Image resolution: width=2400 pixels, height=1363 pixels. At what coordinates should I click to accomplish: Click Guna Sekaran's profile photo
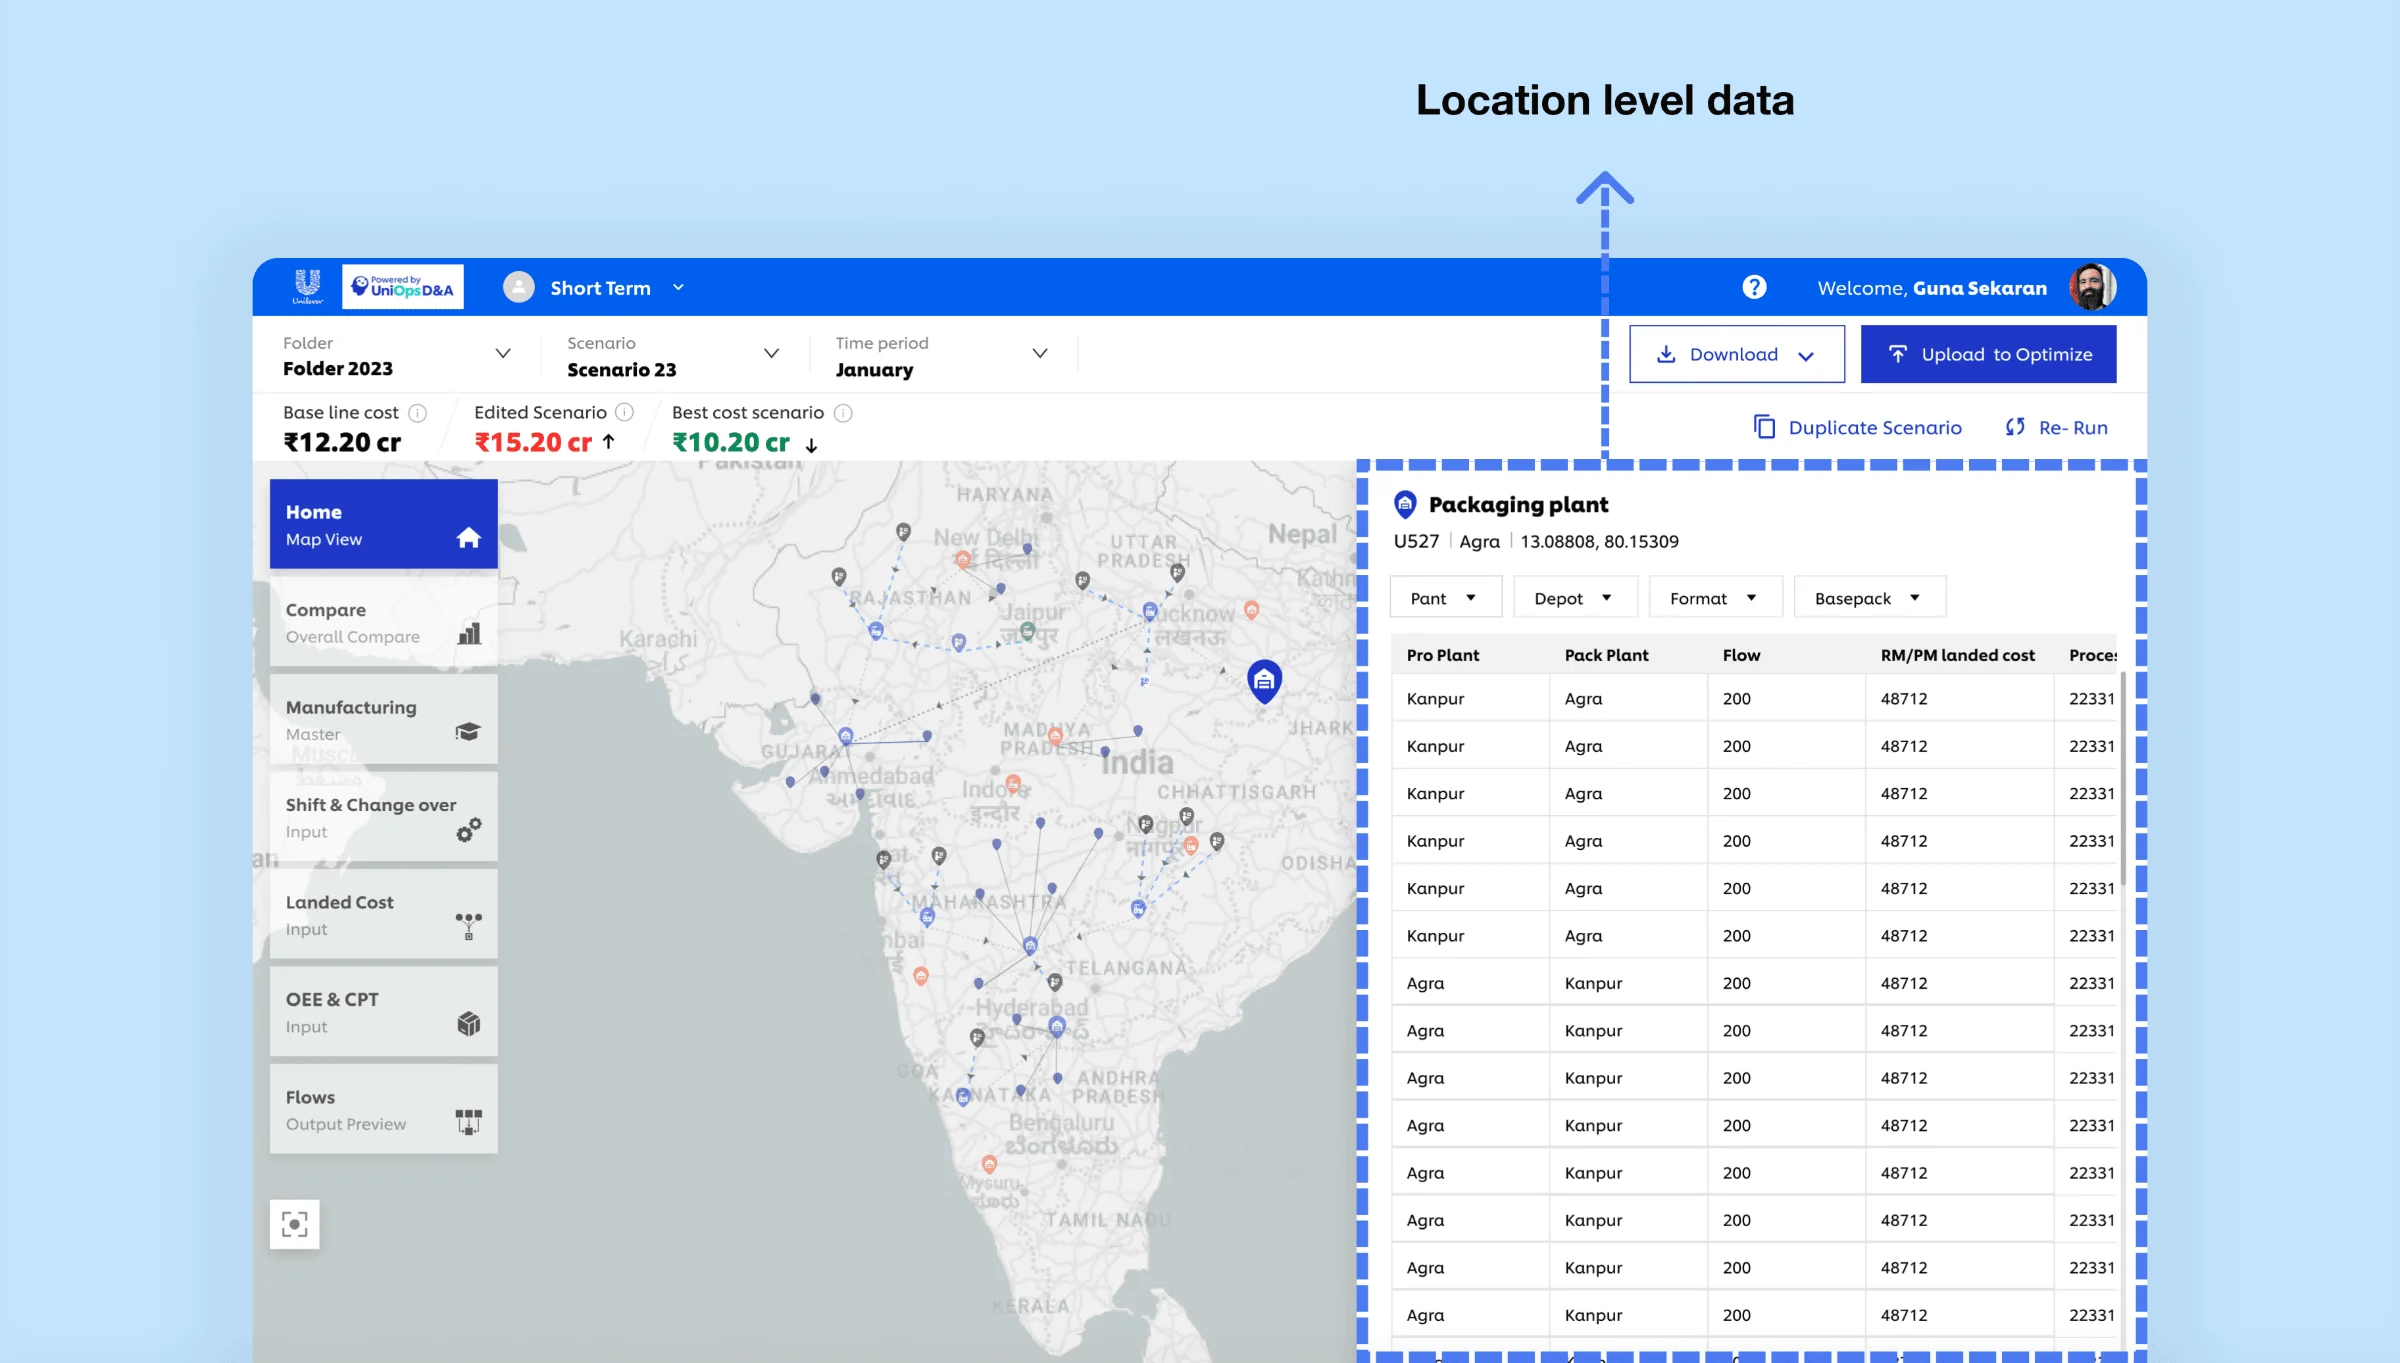click(x=2093, y=287)
